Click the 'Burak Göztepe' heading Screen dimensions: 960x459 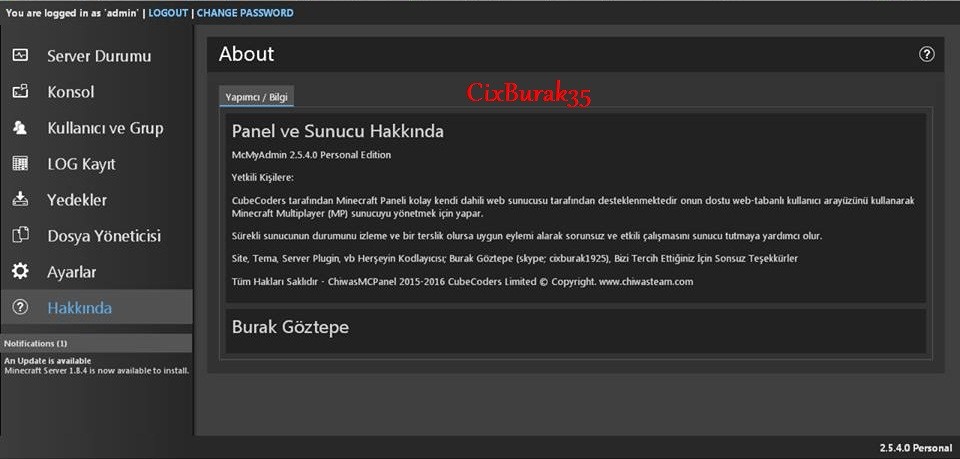pos(290,327)
